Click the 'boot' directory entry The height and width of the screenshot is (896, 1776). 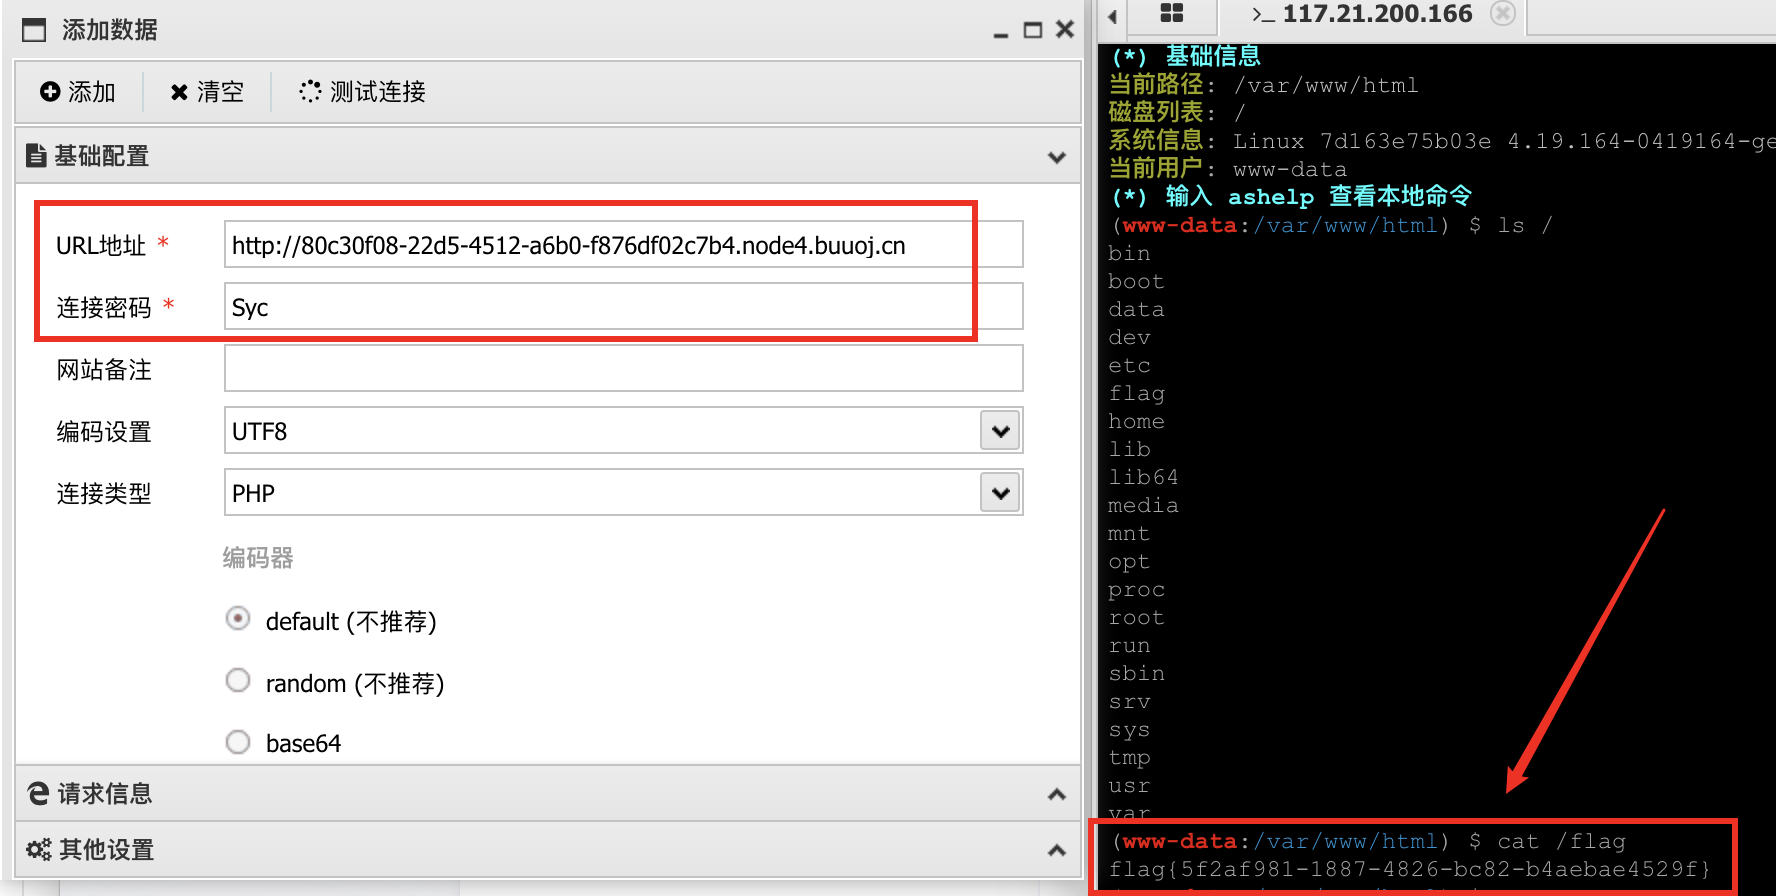coord(1136,282)
